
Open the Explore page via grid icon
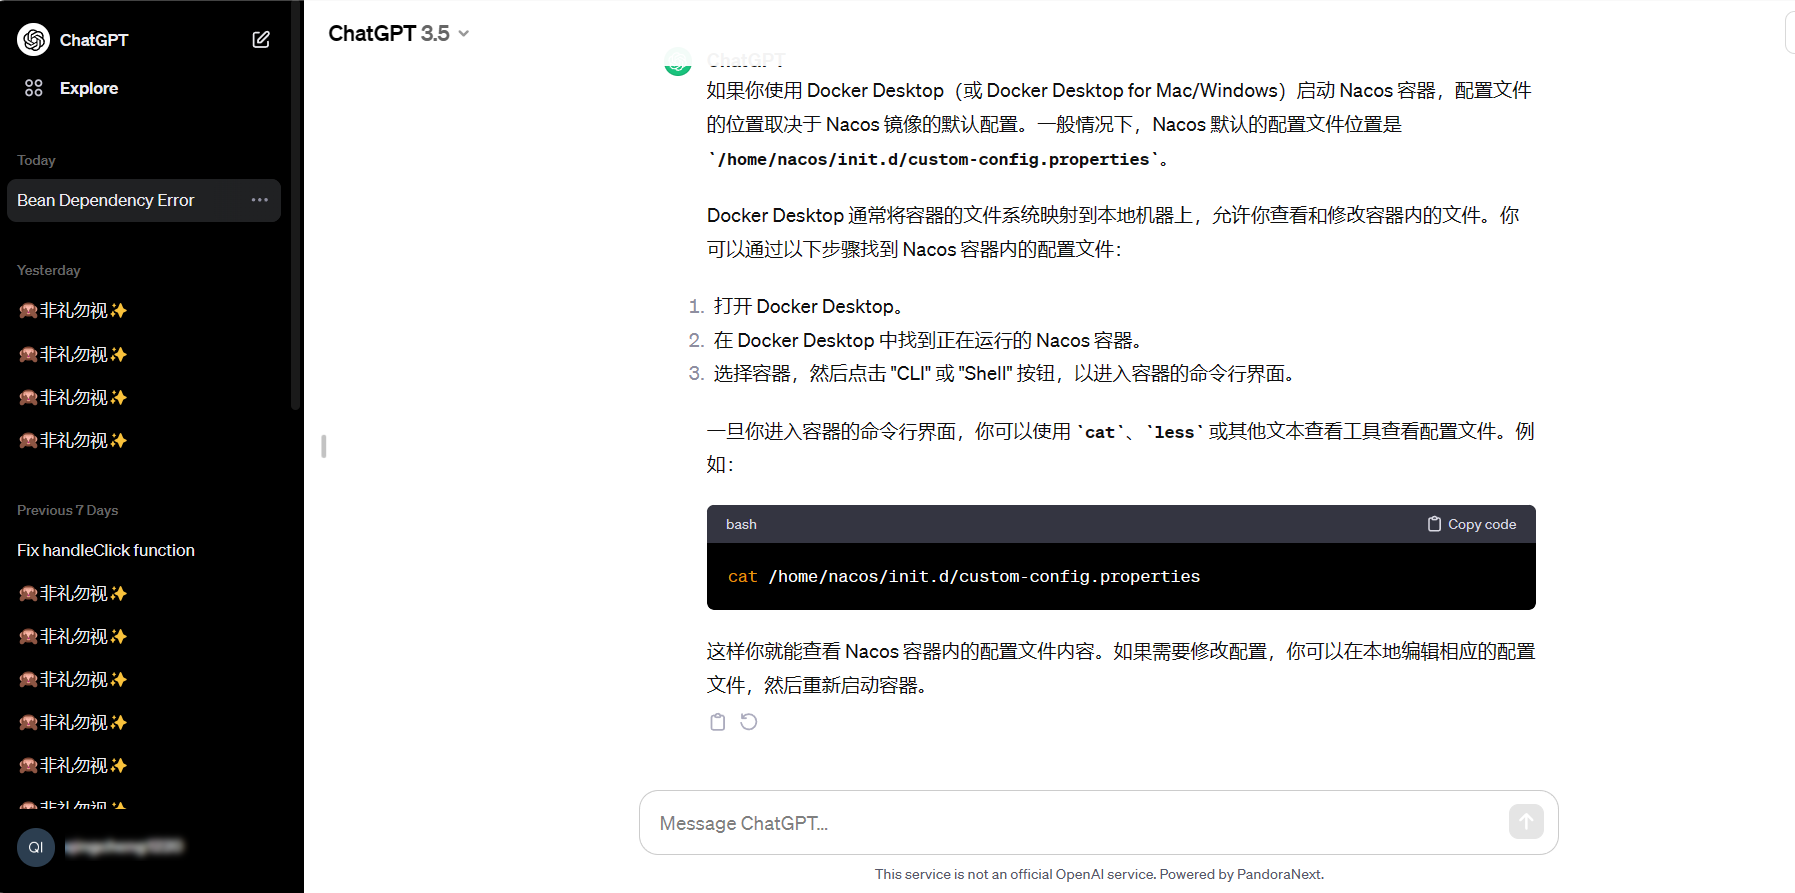pyautogui.click(x=34, y=88)
